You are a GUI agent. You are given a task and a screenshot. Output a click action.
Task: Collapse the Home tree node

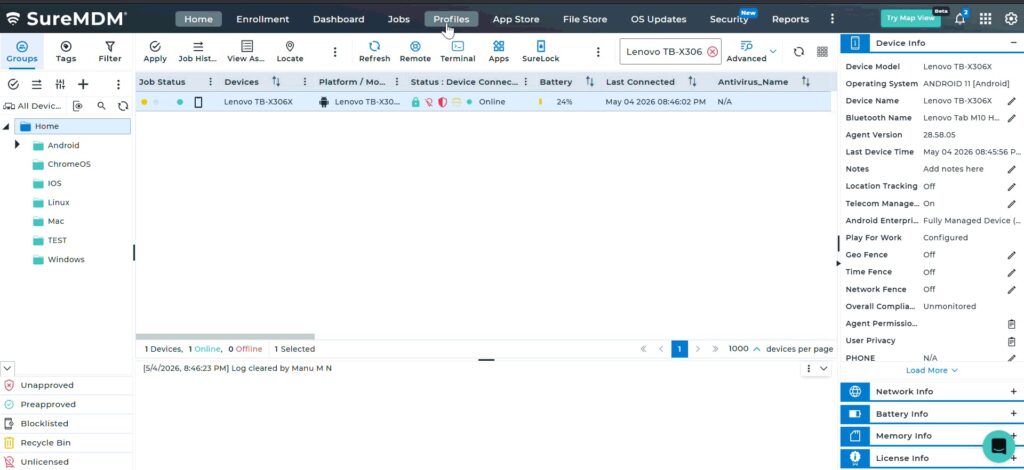tap(6, 126)
